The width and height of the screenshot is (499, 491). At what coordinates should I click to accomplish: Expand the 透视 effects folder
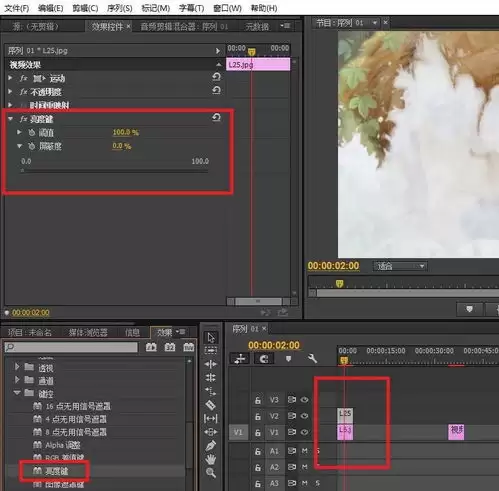[x=17, y=367]
